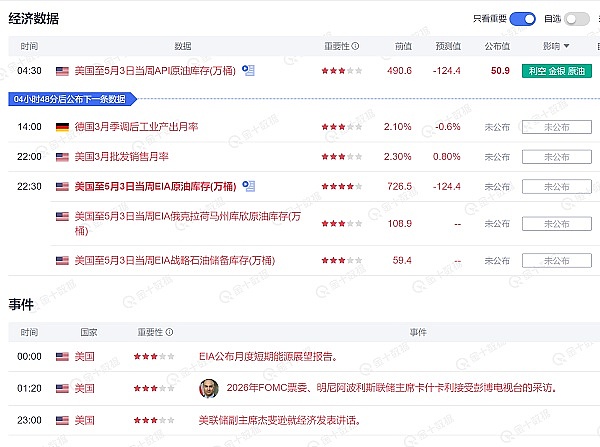Click the German flag on the 14:00 row
Viewport: 600px width, 447px height.
tap(62, 128)
